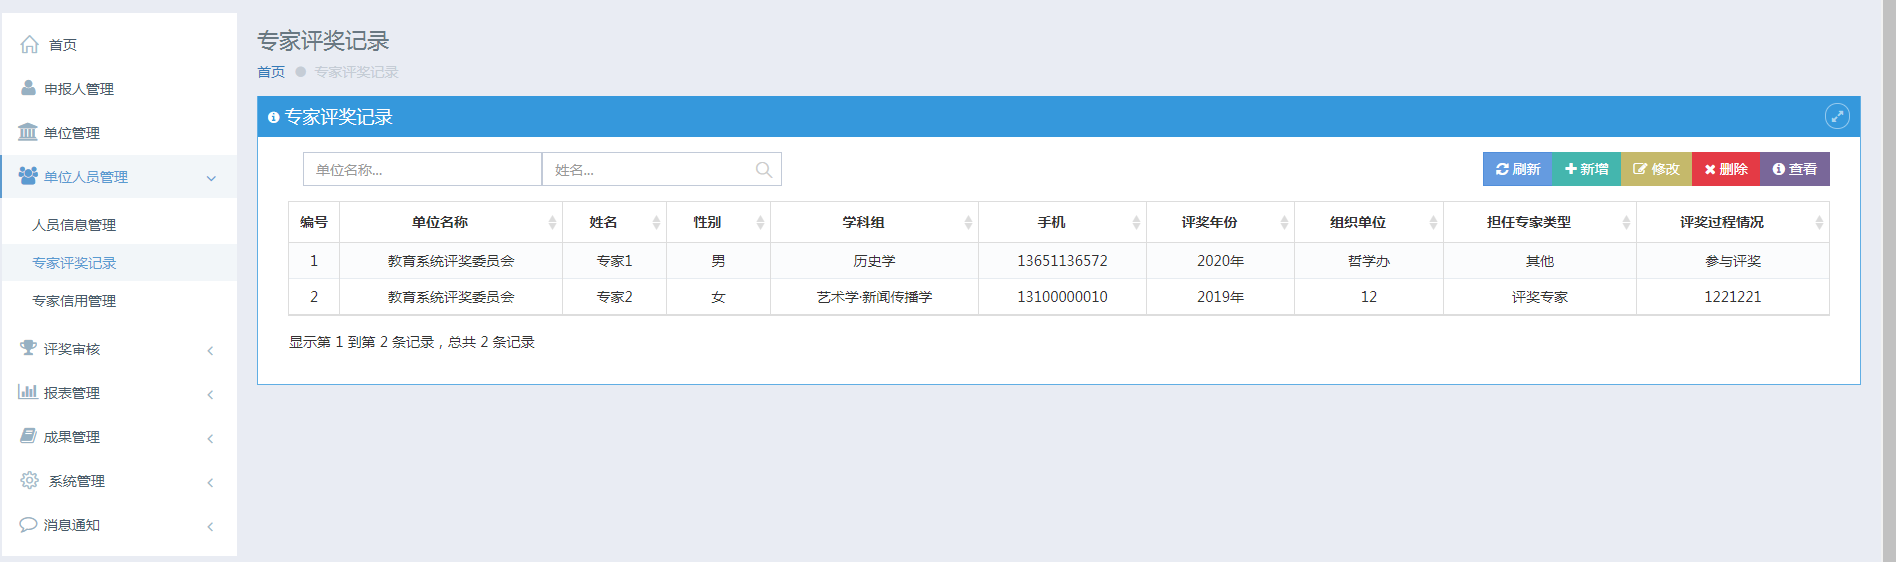Click the 刷新 refresh button
The width and height of the screenshot is (1896, 562).
point(1517,169)
